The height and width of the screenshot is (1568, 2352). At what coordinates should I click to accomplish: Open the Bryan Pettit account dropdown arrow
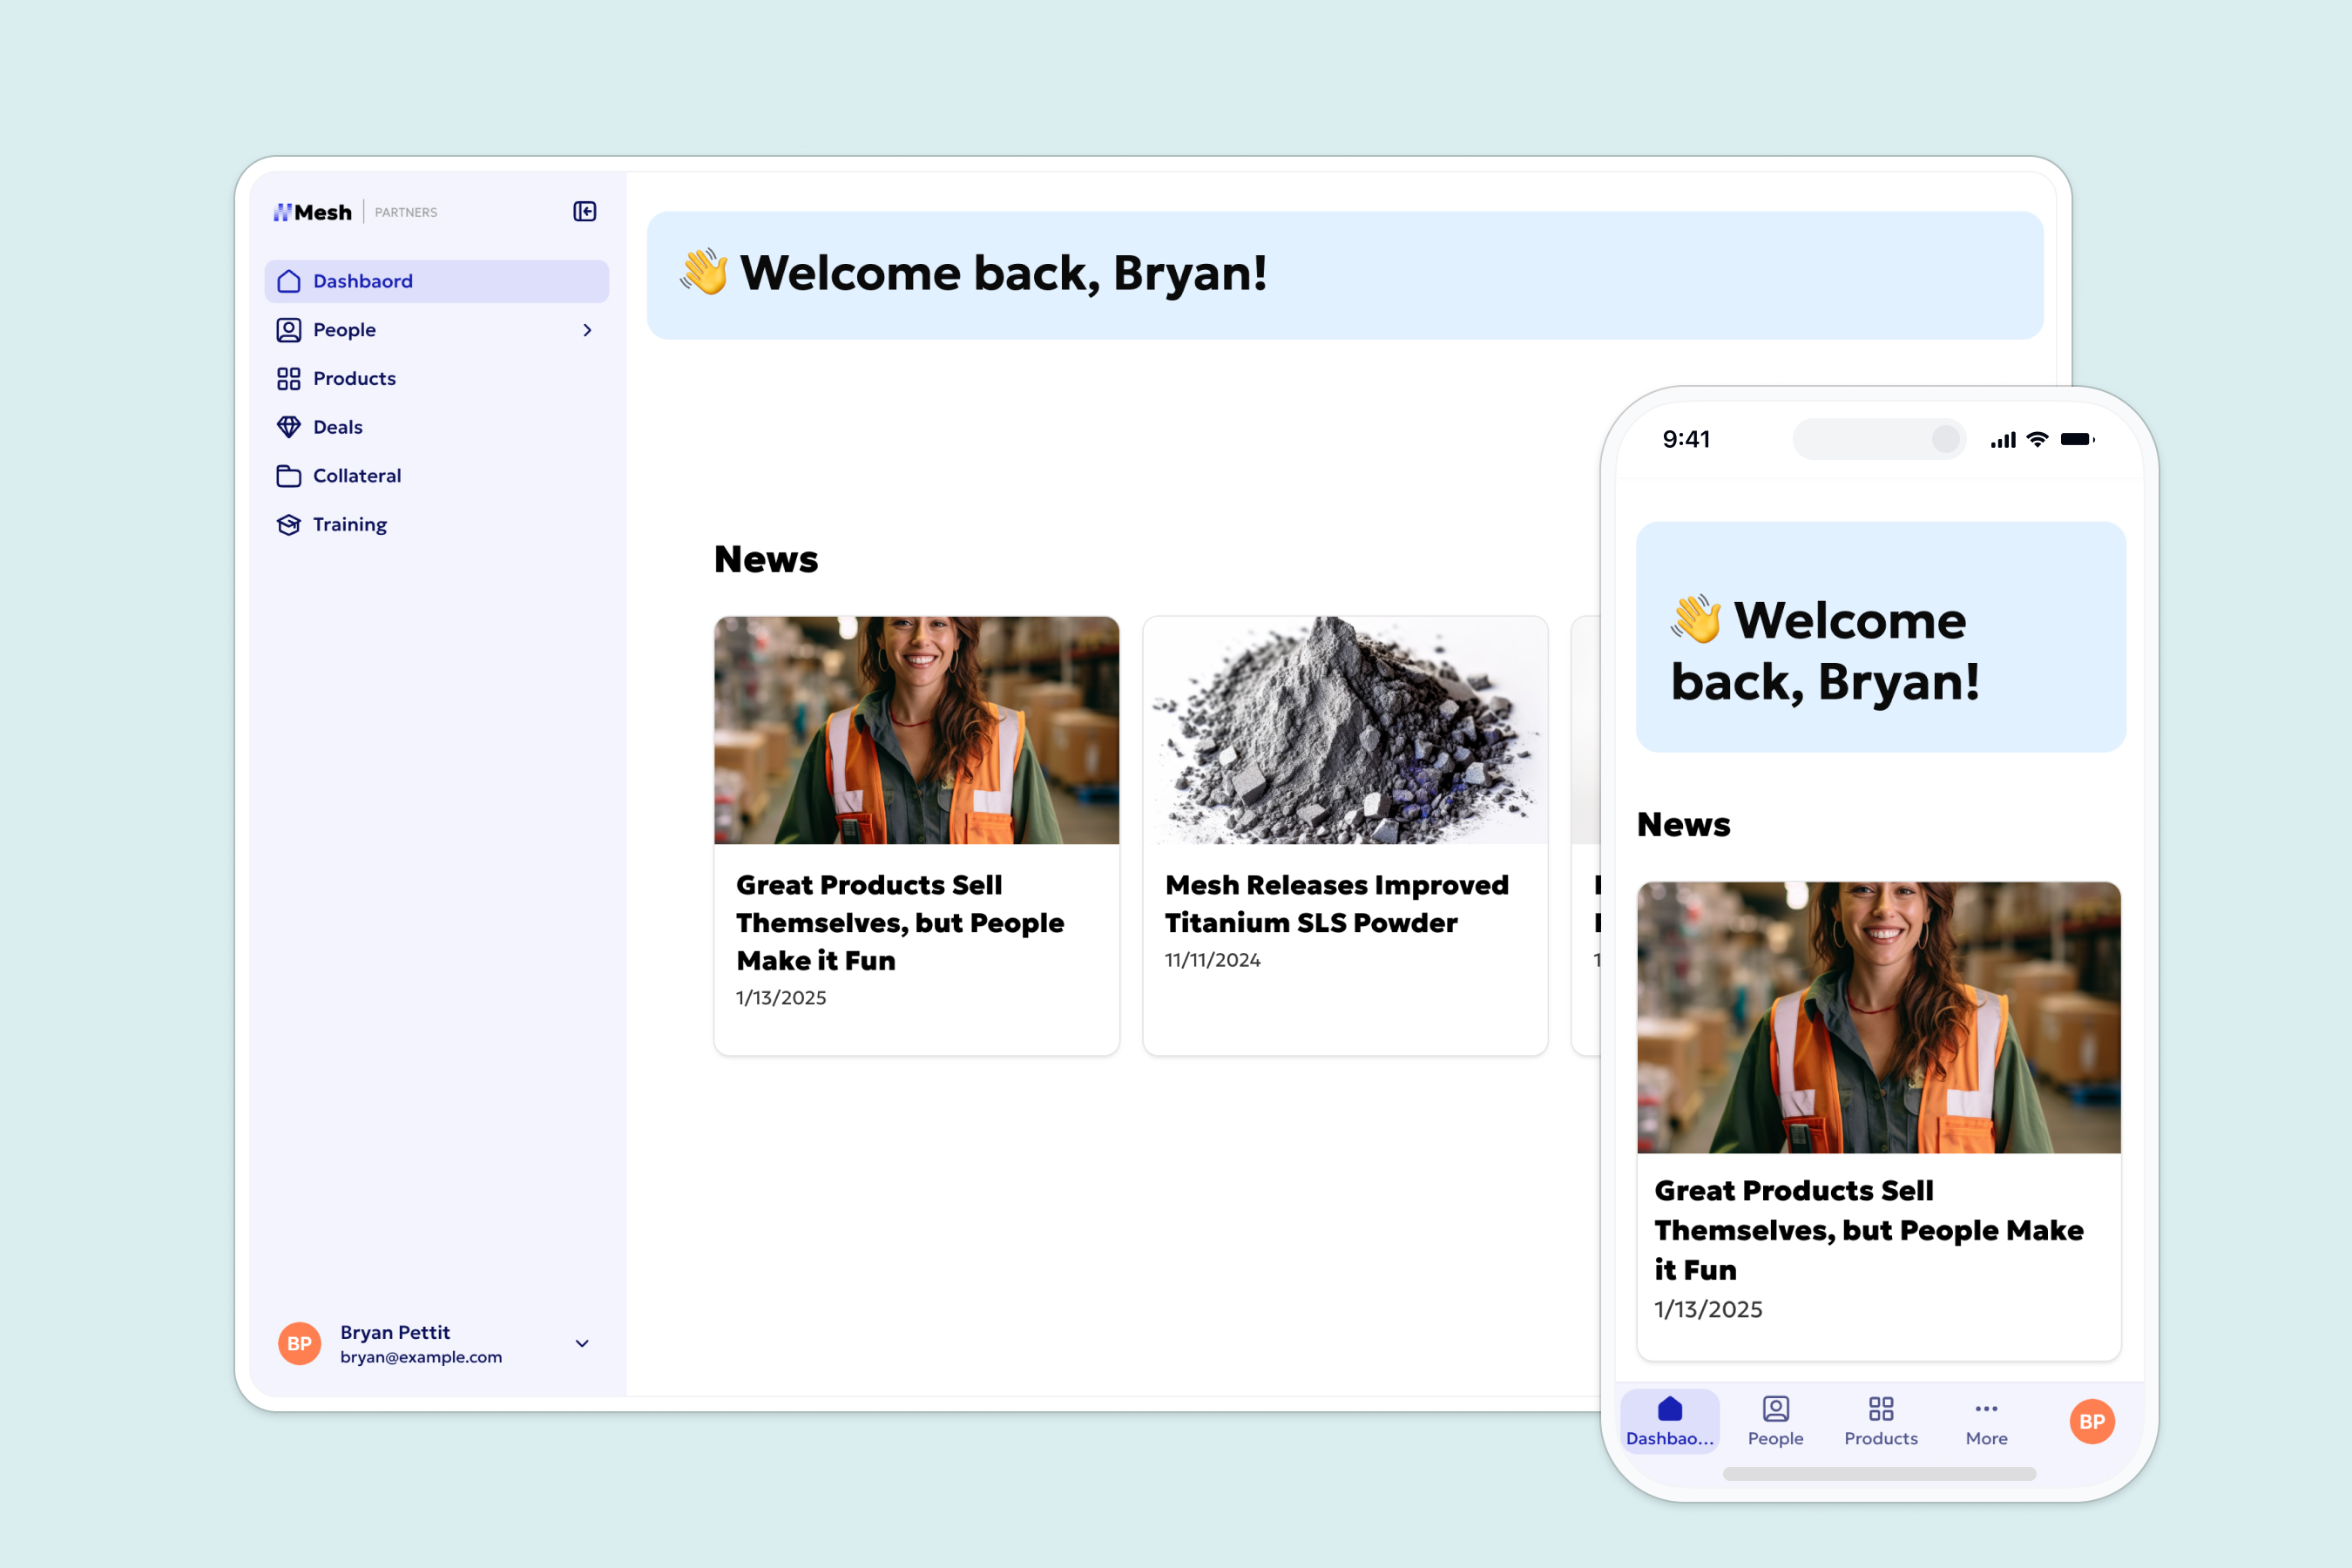tap(582, 1343)
